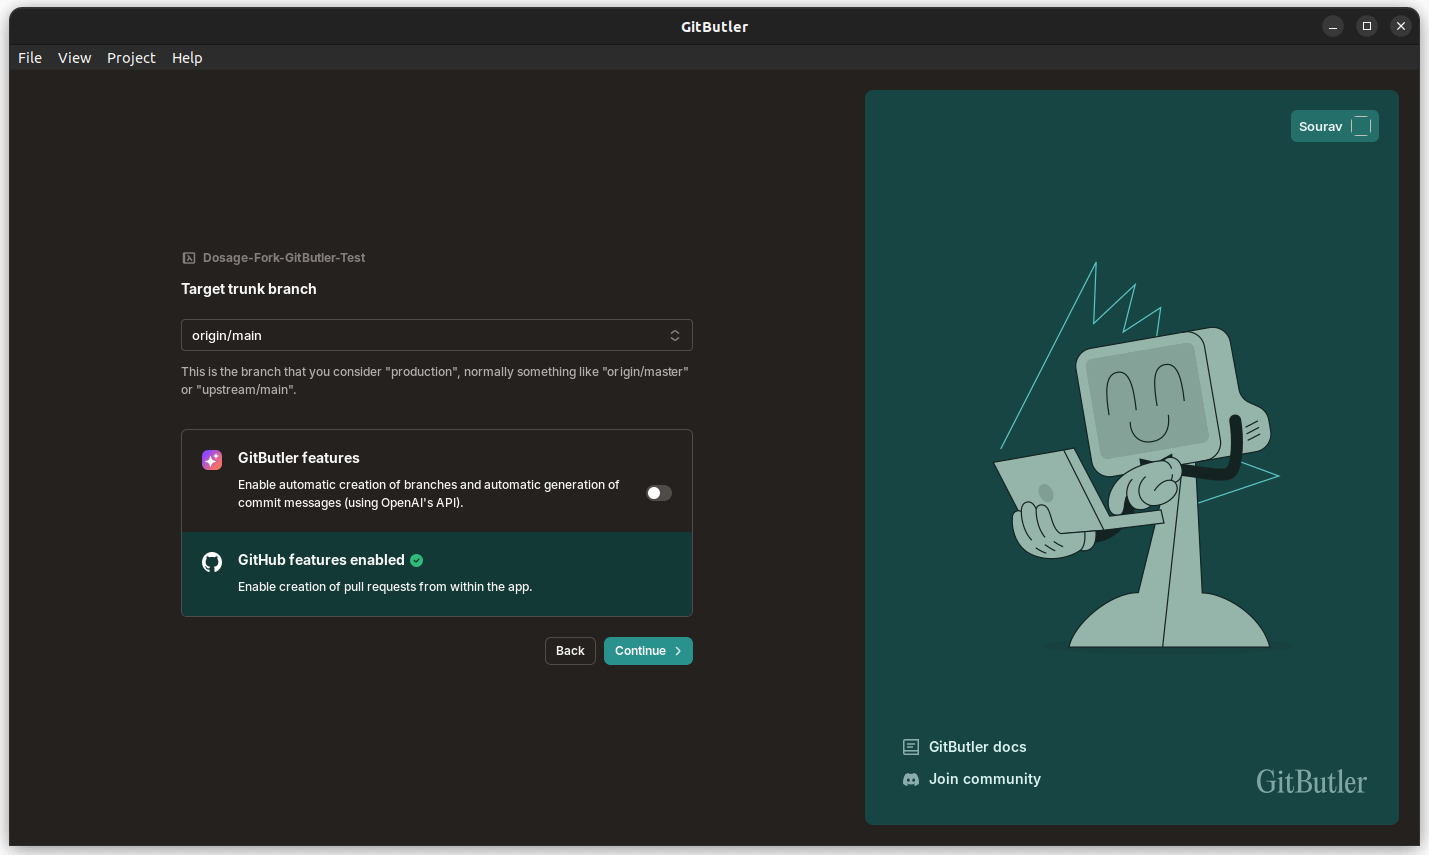
Task: Click the Discord icon next to Join community
Action: [910, 779]
